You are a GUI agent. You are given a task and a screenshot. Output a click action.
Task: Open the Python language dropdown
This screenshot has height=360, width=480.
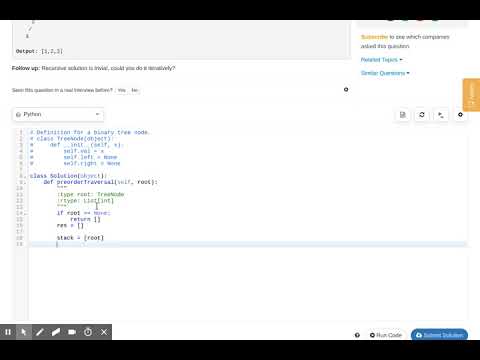pos(58,114)
